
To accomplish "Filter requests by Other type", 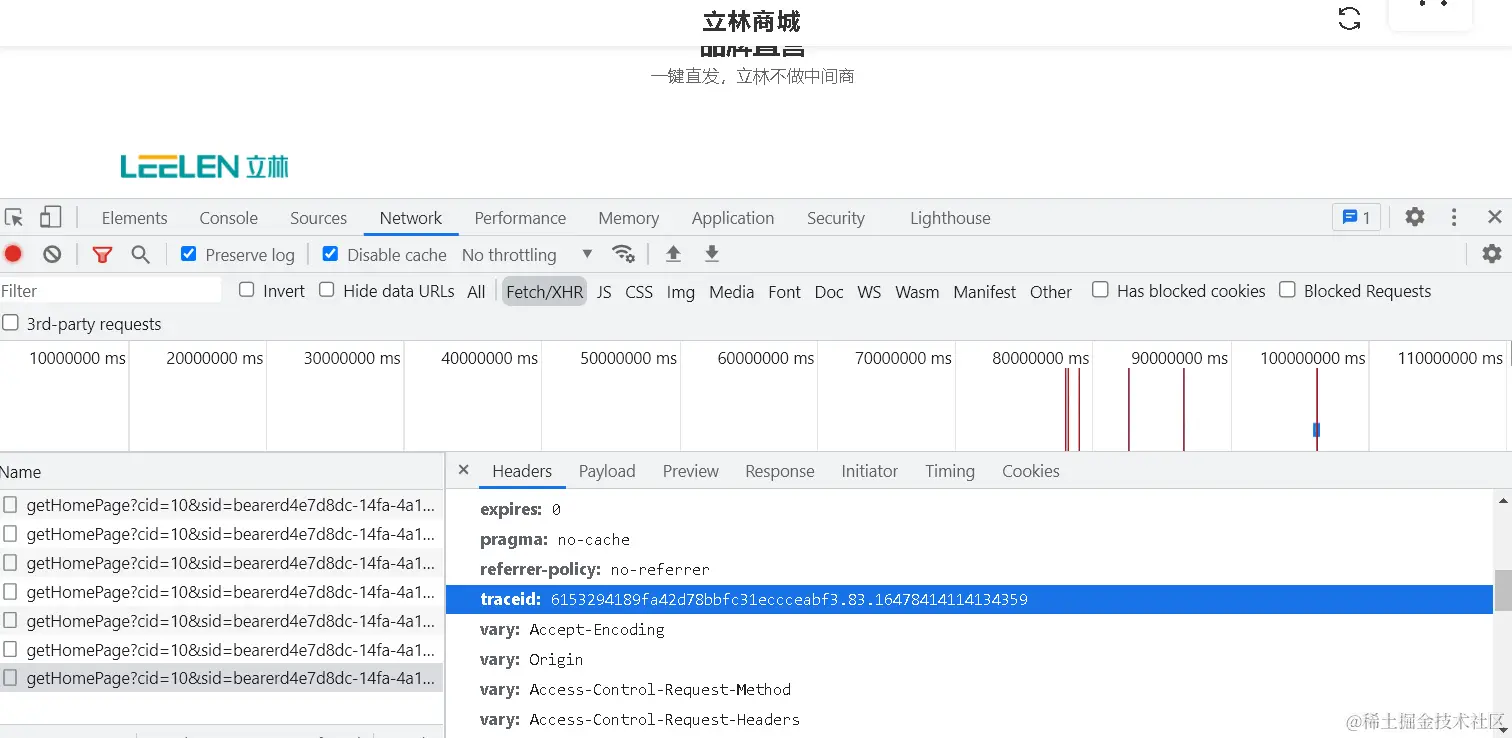I will (x=1050, y=291).
